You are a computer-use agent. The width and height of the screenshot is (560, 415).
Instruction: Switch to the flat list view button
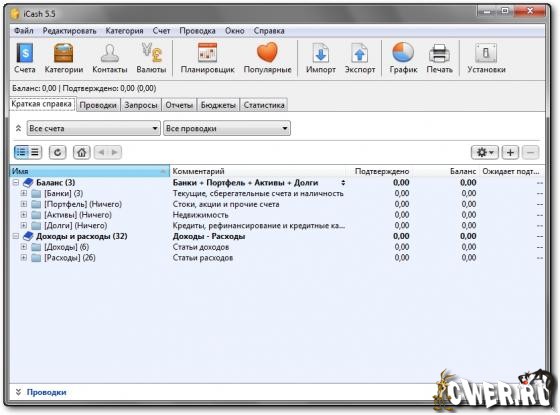coord(35,152)
